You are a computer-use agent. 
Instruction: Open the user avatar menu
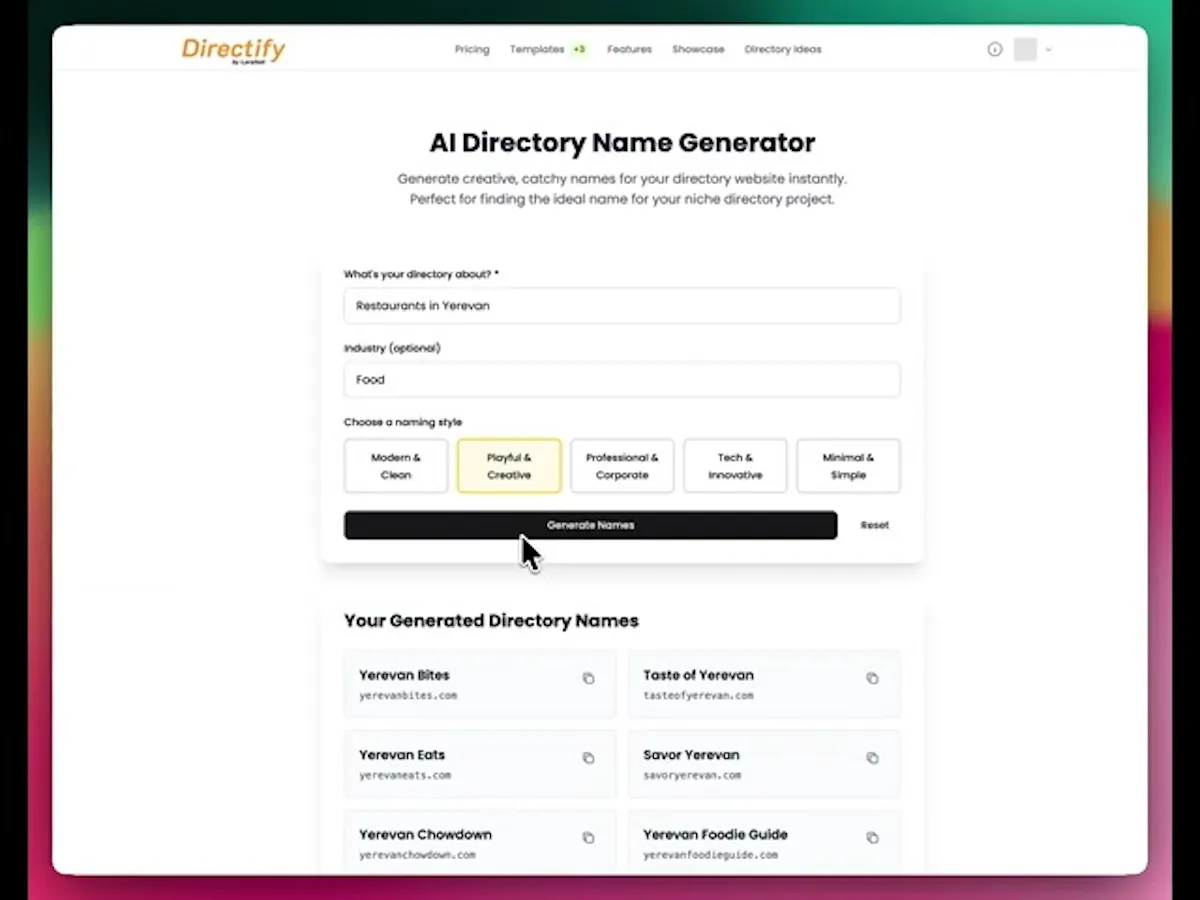coord(1025,49)
